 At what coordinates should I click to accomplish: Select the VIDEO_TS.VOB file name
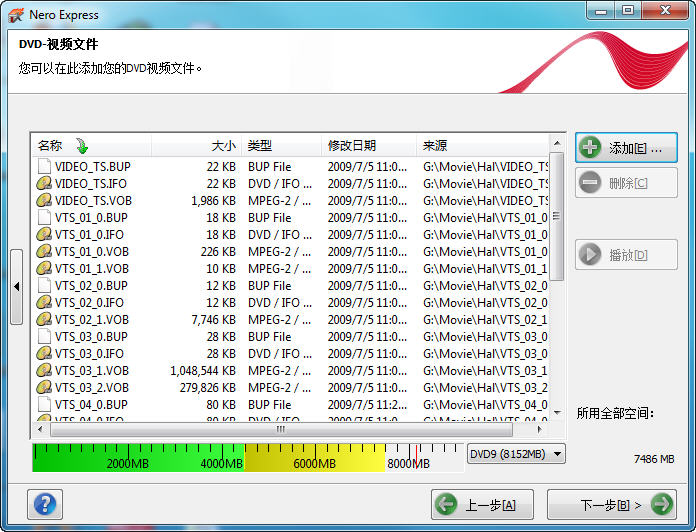coord(93,201)
